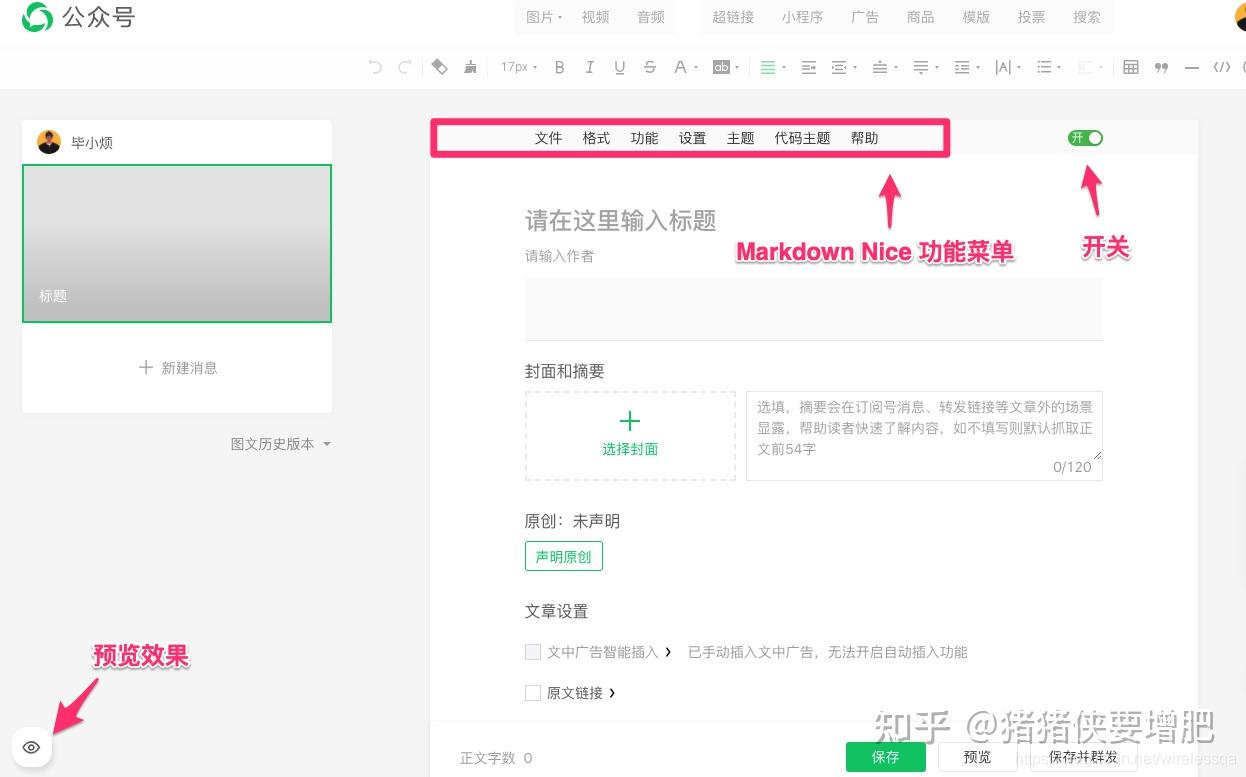Screen dimensions: 1246x777
Task: Insert a 超链接 from top bar
Action: point(733,17)
